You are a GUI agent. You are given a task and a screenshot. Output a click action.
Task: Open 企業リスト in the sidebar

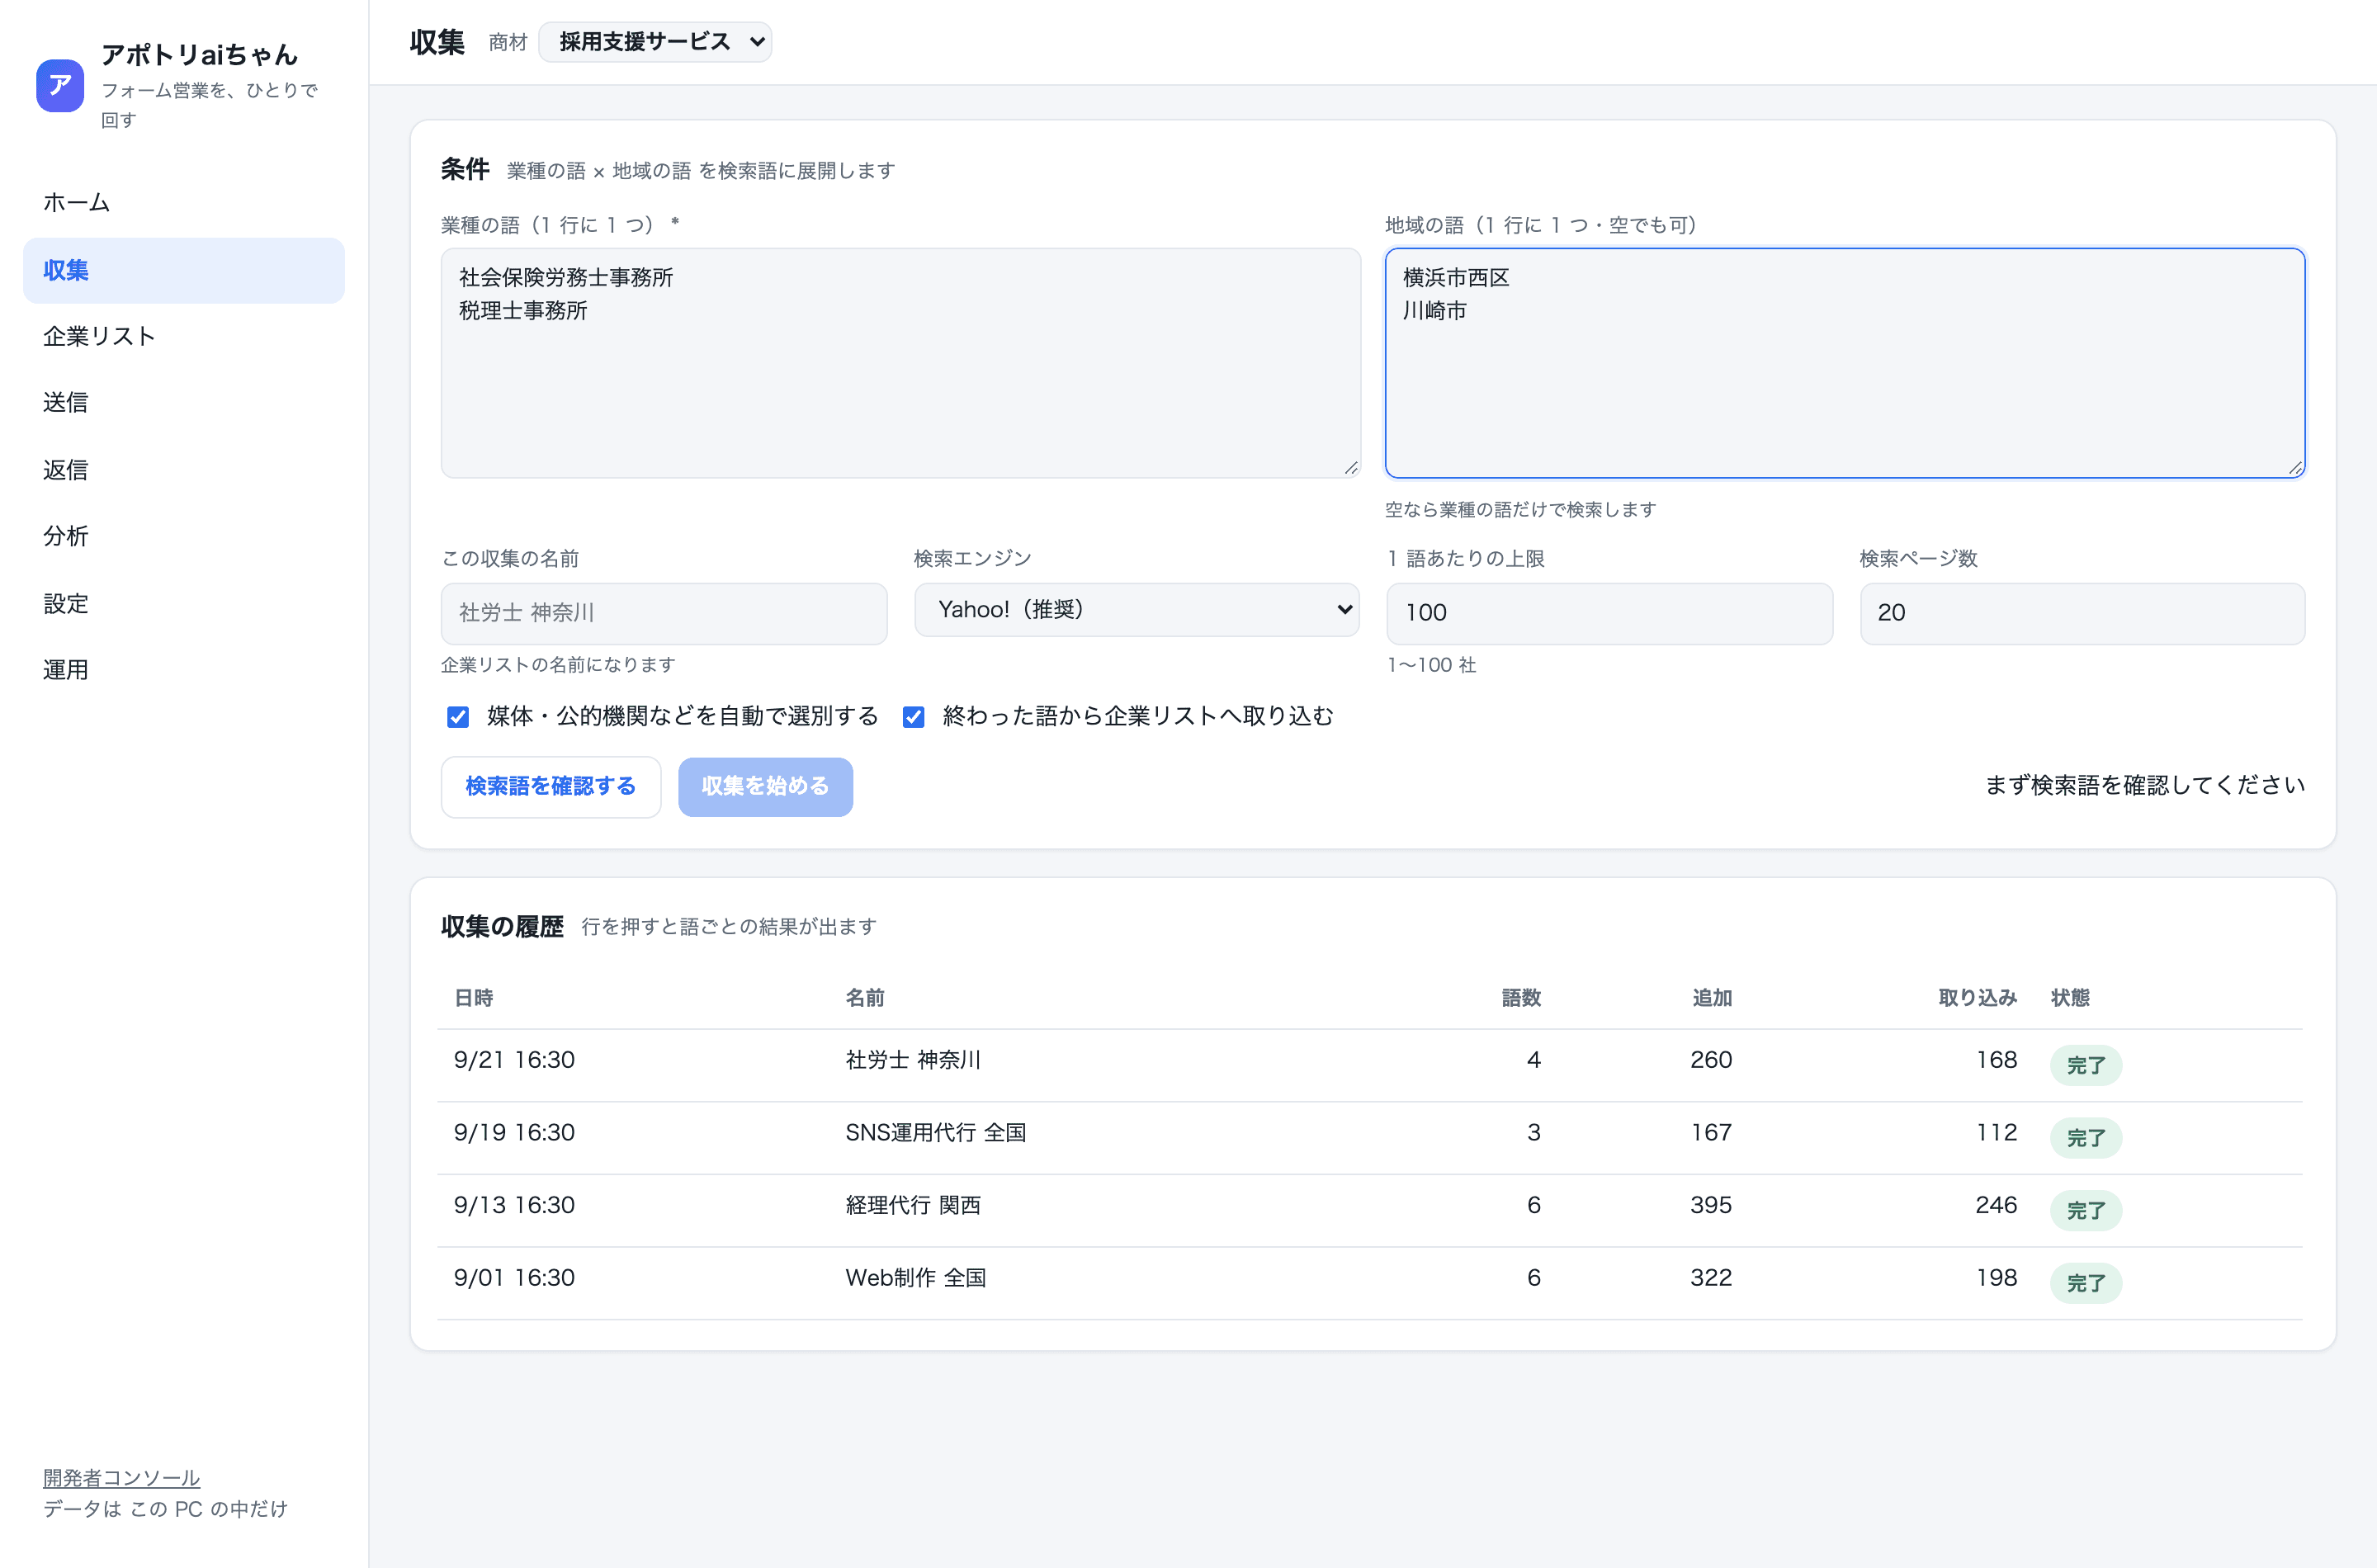tap(184, 337)
